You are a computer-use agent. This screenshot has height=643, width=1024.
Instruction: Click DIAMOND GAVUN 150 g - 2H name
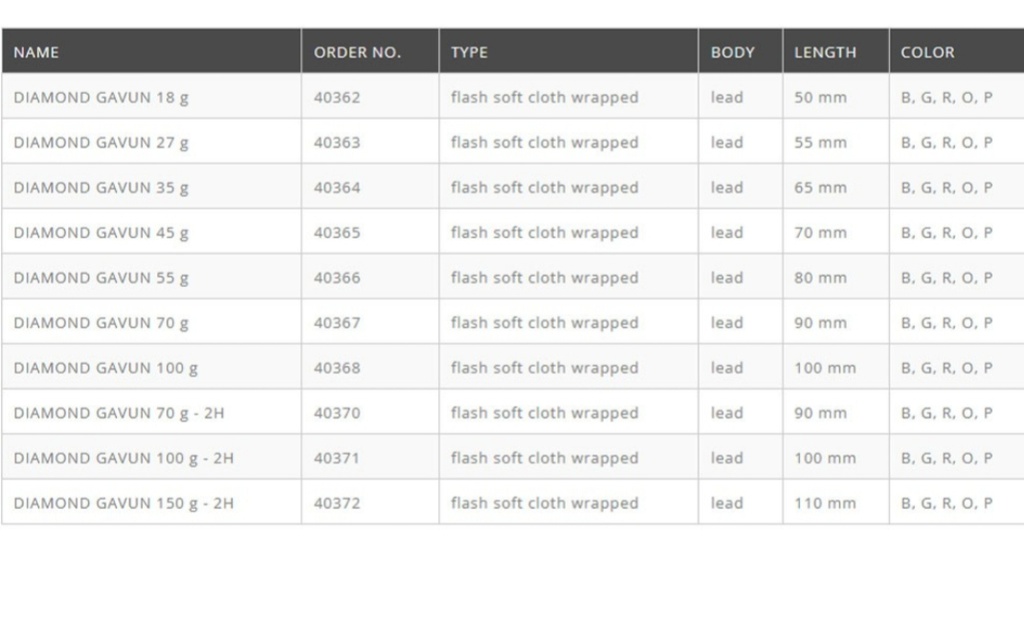point(124,503)
